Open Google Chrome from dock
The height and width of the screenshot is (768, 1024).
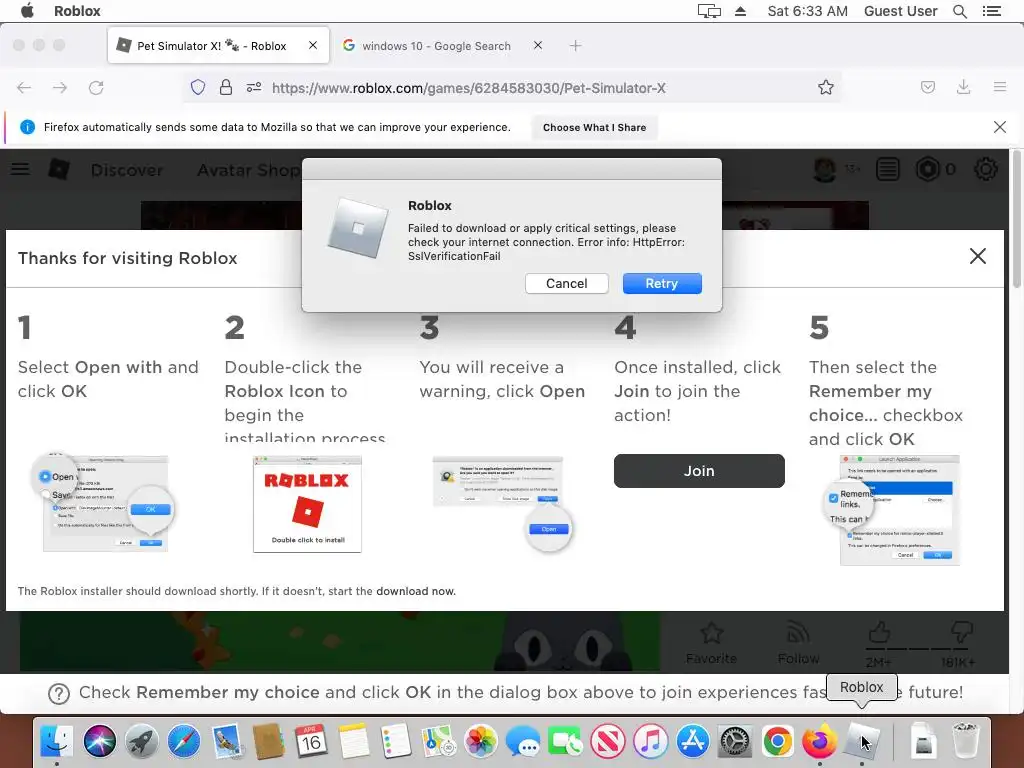coord(777,741)
